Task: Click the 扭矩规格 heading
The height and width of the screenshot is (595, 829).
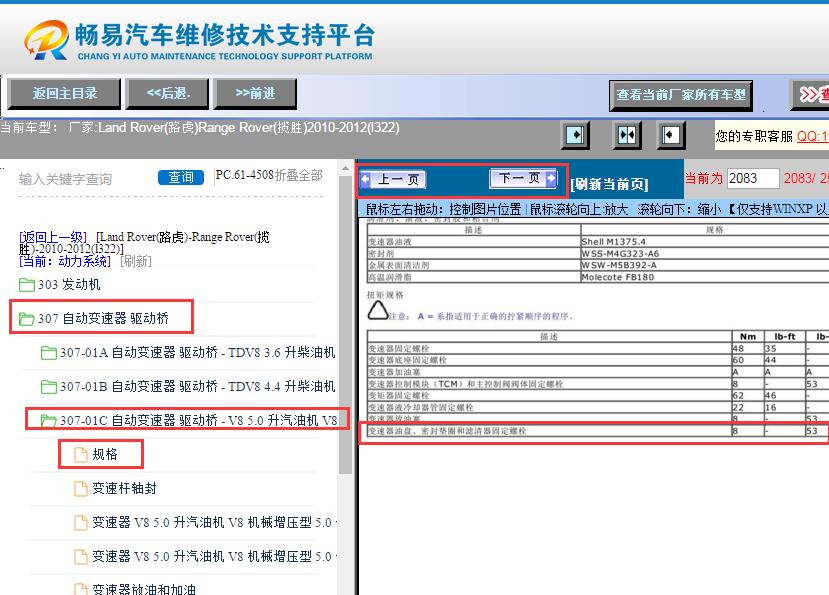Action: (x=385, y=295)
